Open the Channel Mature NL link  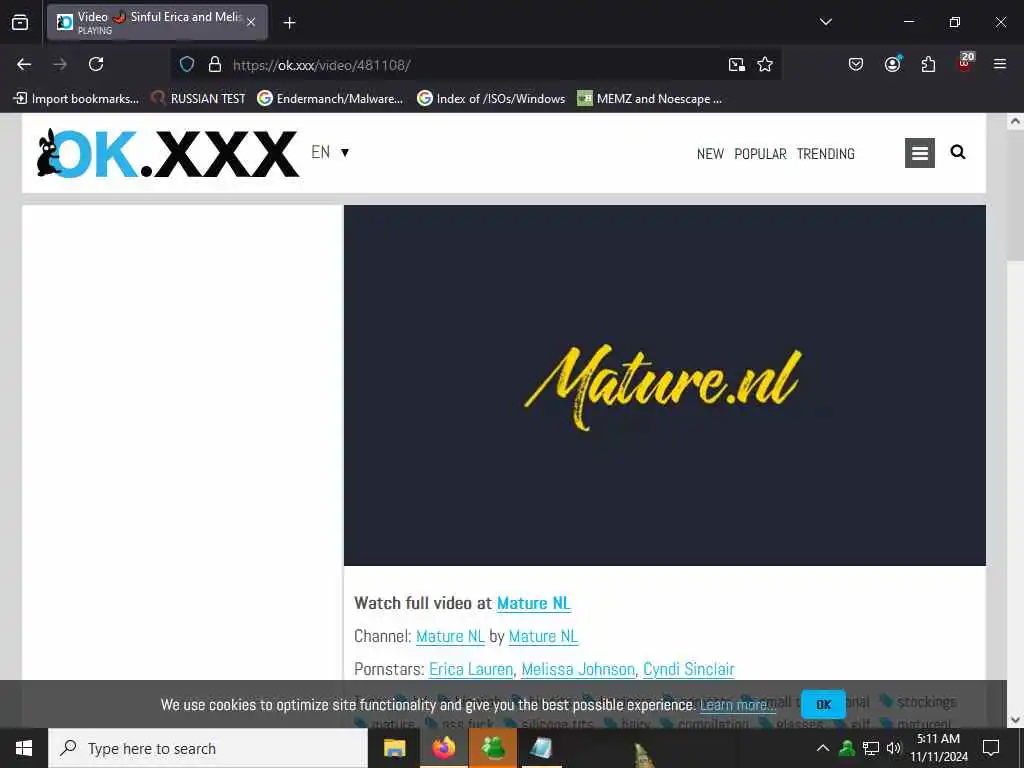(x=450, y=636)
